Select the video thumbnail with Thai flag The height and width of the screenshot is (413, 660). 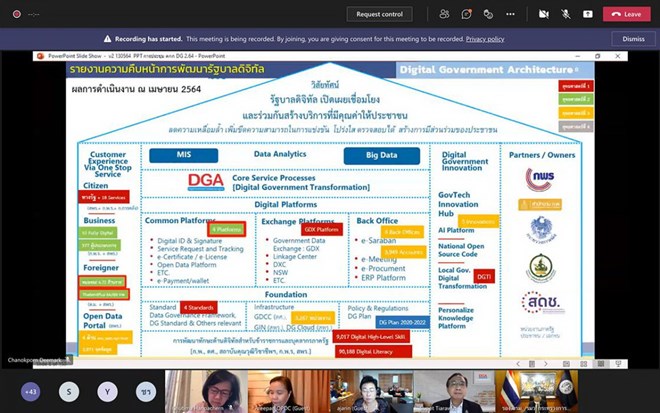point(537,392)
